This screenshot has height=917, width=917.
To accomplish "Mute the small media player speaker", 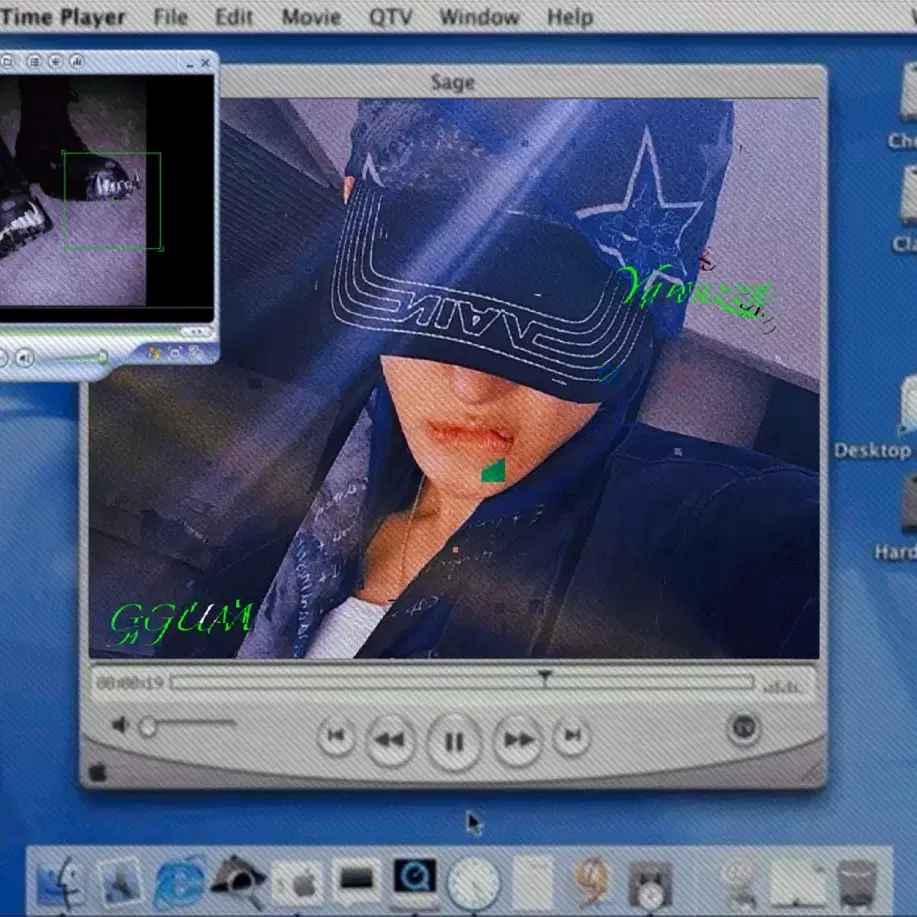I will click(x=24, y=357).
